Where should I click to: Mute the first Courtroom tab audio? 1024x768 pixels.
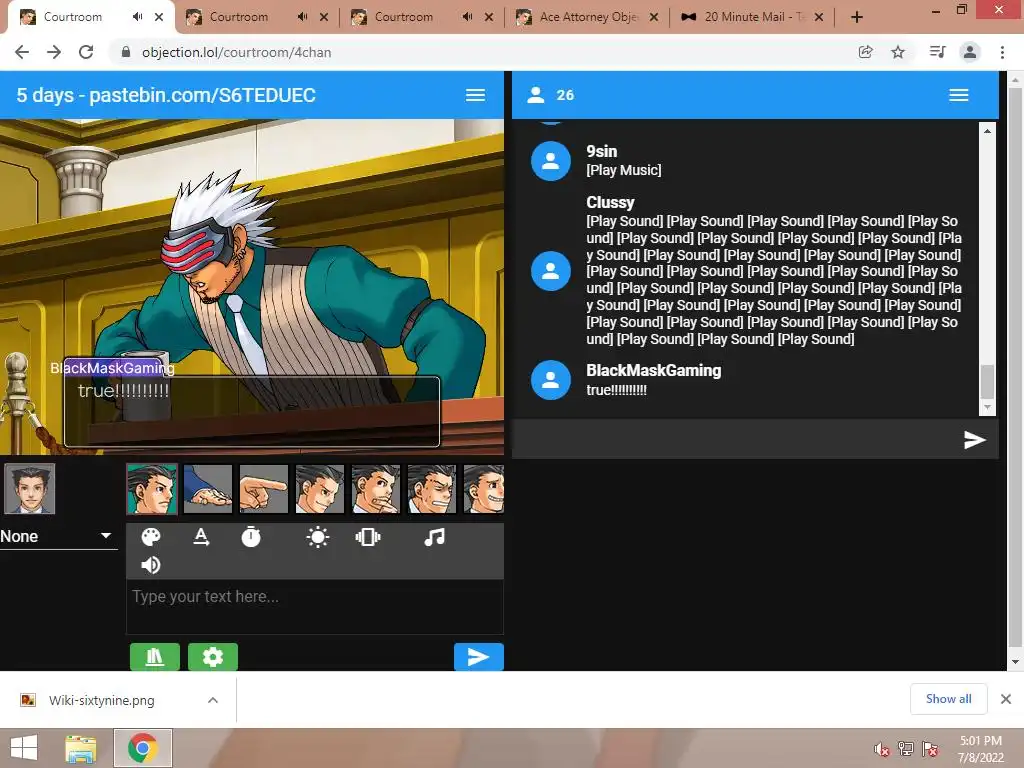coord(137,17)
